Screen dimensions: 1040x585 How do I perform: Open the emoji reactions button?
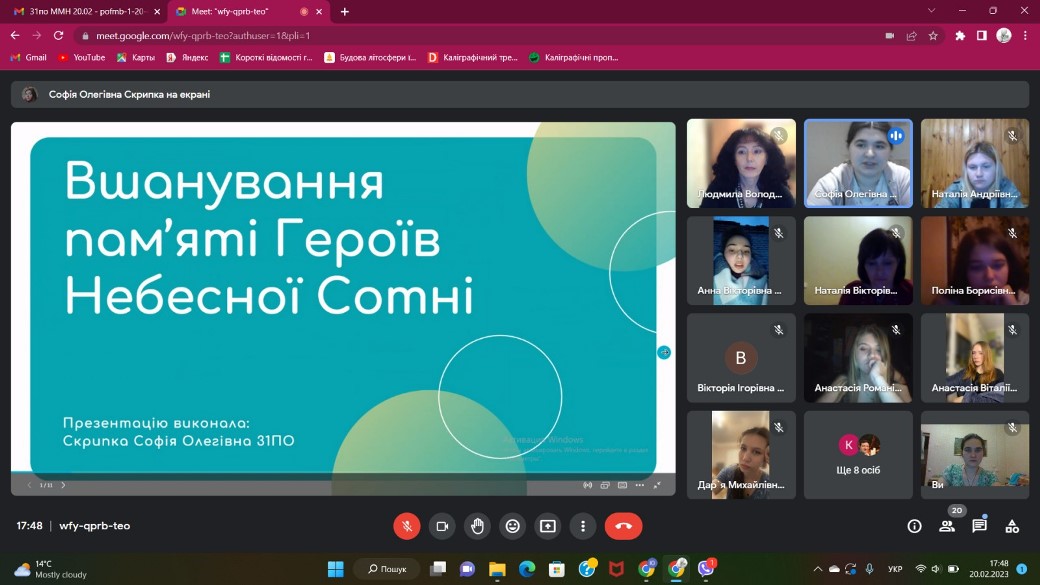coord(512,526)
